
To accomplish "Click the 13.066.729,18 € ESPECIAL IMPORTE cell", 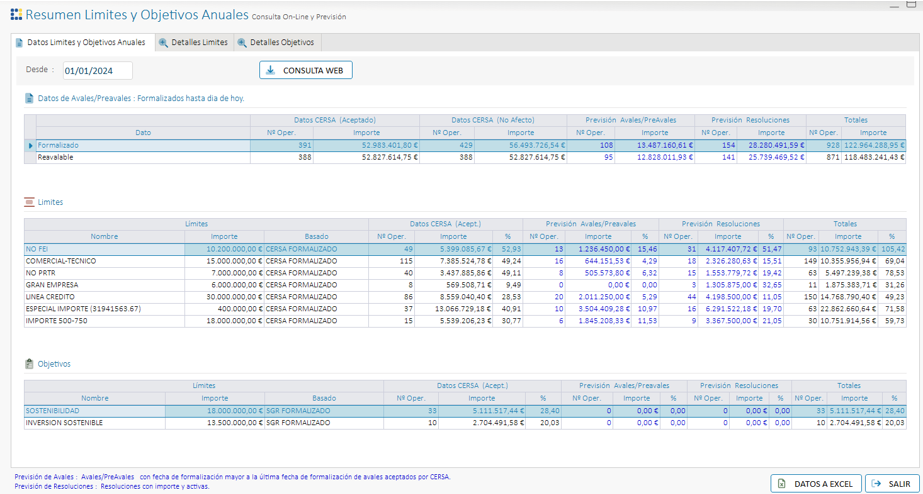I will point(454,309).
